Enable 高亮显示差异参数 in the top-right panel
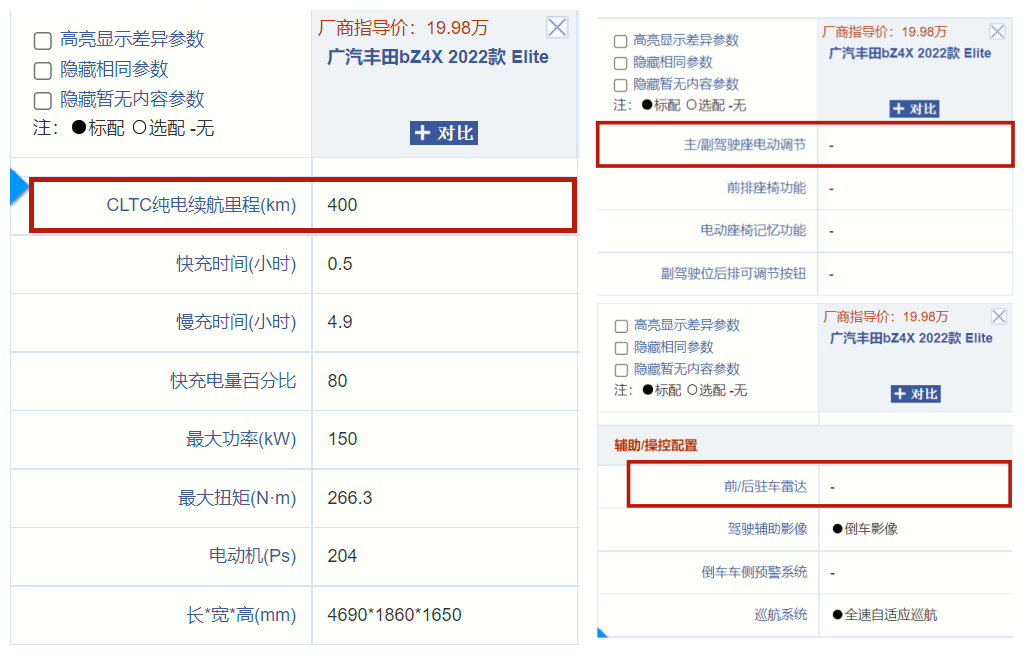Screen dimensions: 1030x655 [x=620, y=41]
